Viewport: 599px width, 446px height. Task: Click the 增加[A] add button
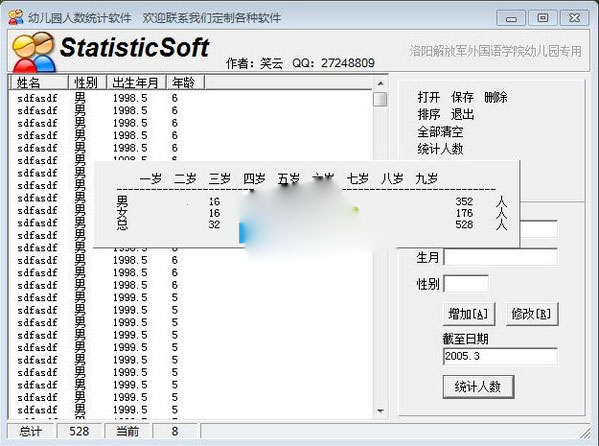click(x=469, y=314)
